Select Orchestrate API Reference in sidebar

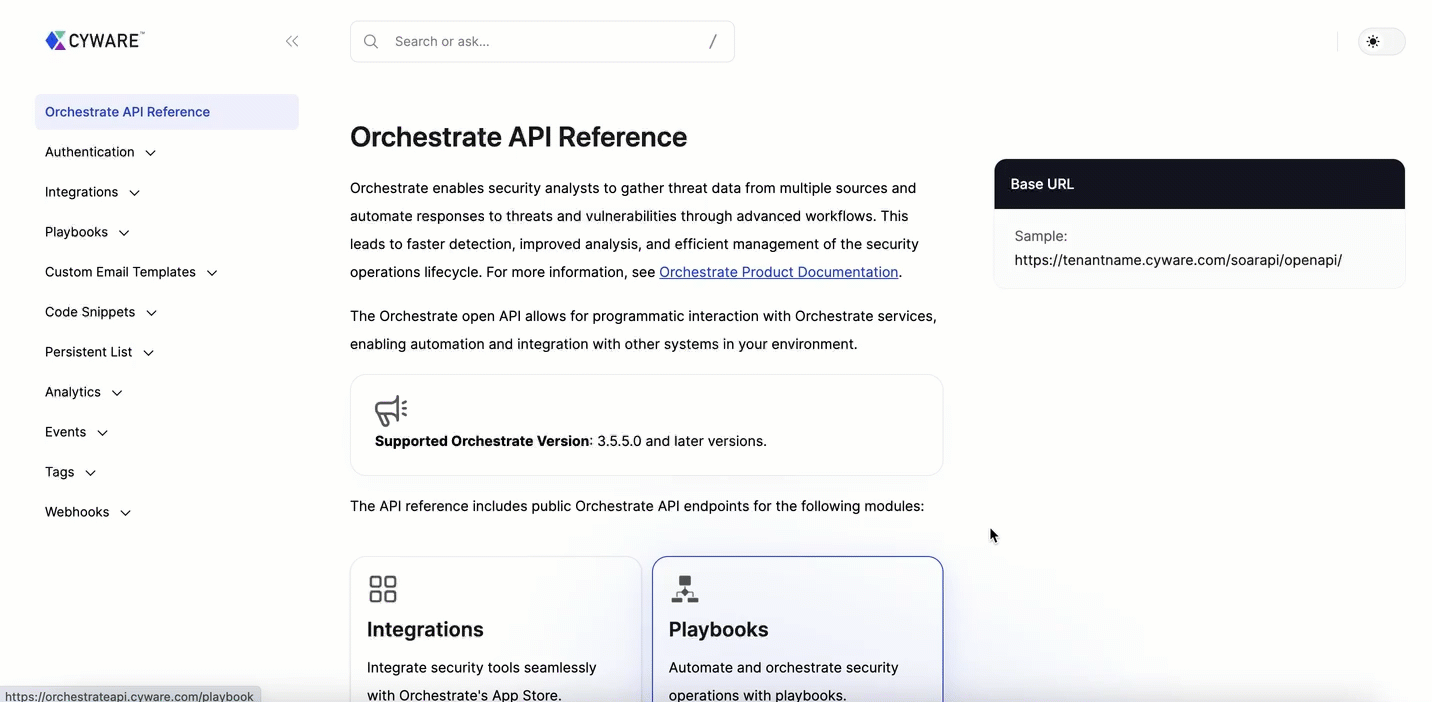coord(127,112)
